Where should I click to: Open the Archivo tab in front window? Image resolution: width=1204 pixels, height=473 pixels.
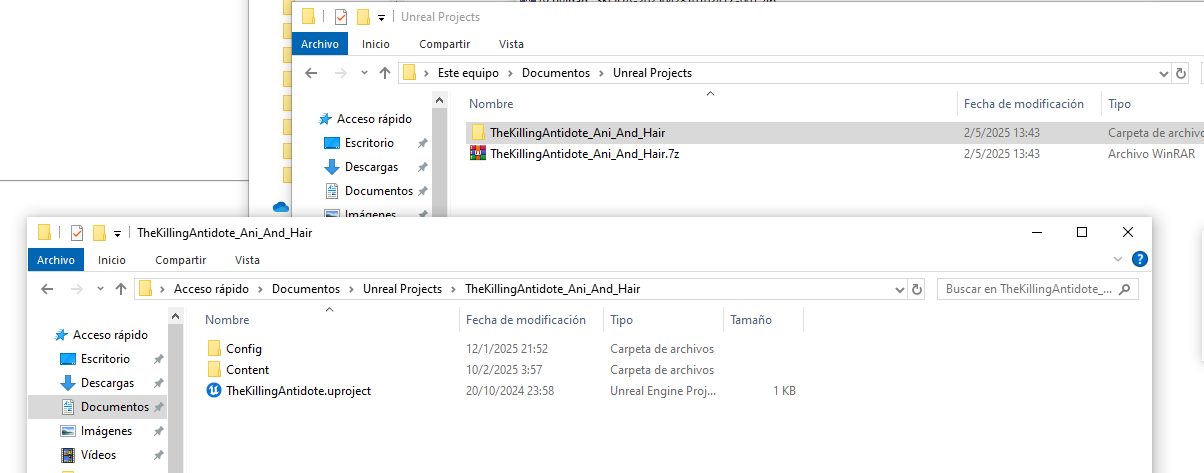pyautogui.click(x=56, y=260)
